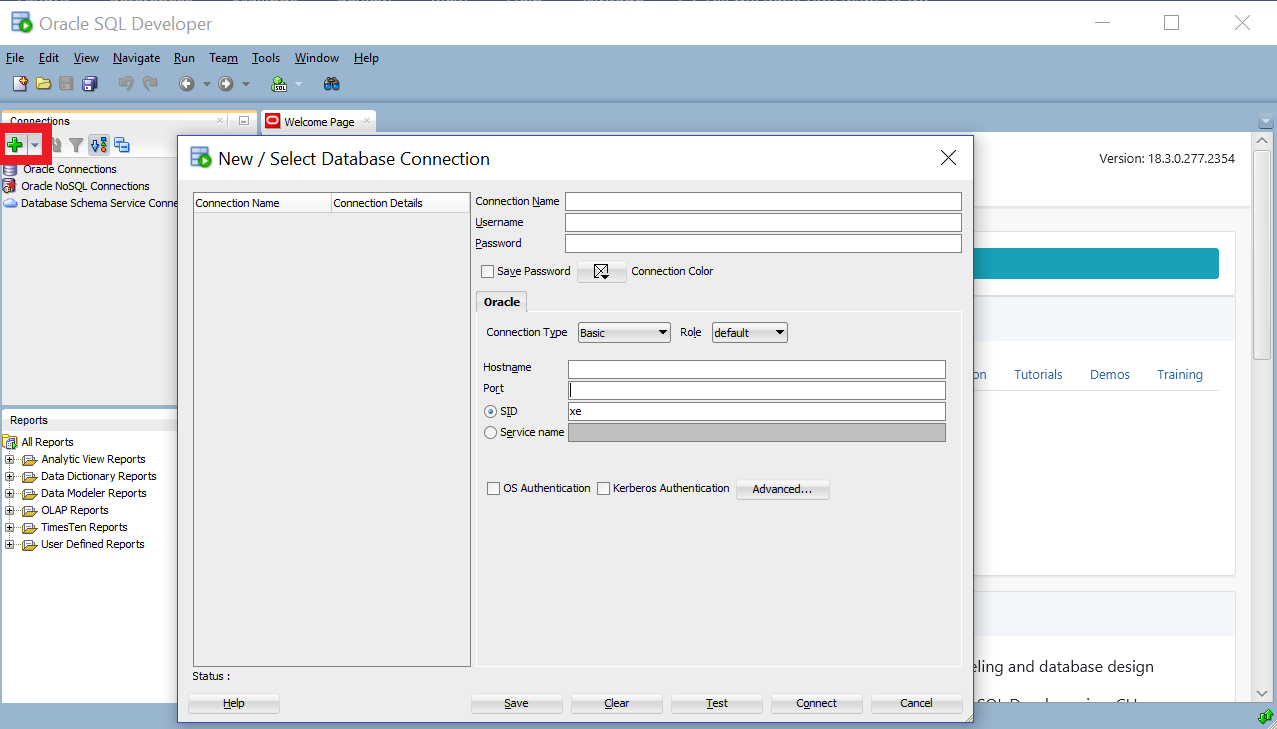
Task: Check the OS Authentication box
Action: tap(494, 489)
